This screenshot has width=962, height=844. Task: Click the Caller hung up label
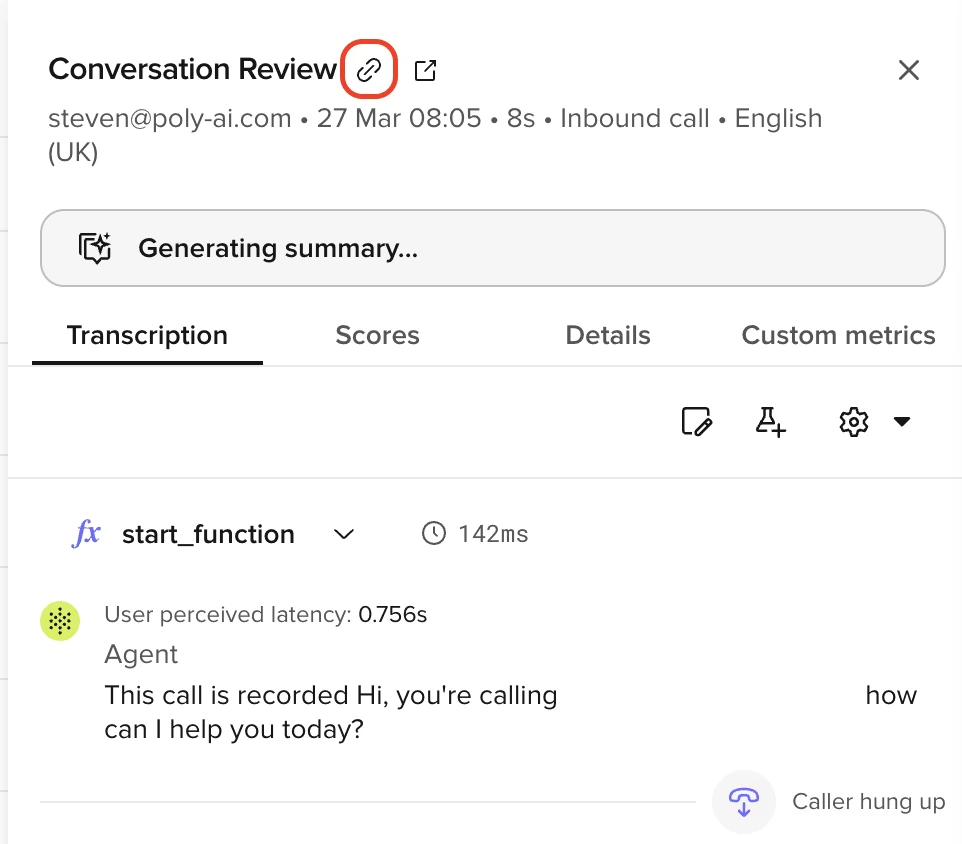click(x=868, y=802)
